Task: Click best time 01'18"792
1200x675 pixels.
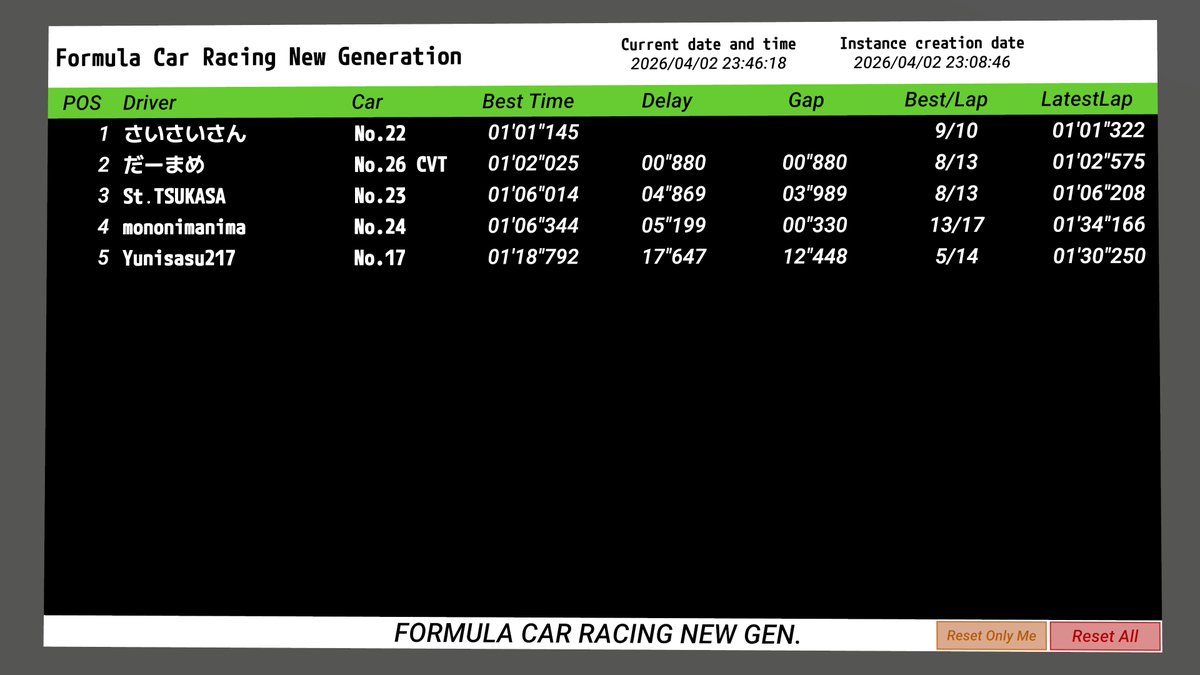Action: [533, 257]
